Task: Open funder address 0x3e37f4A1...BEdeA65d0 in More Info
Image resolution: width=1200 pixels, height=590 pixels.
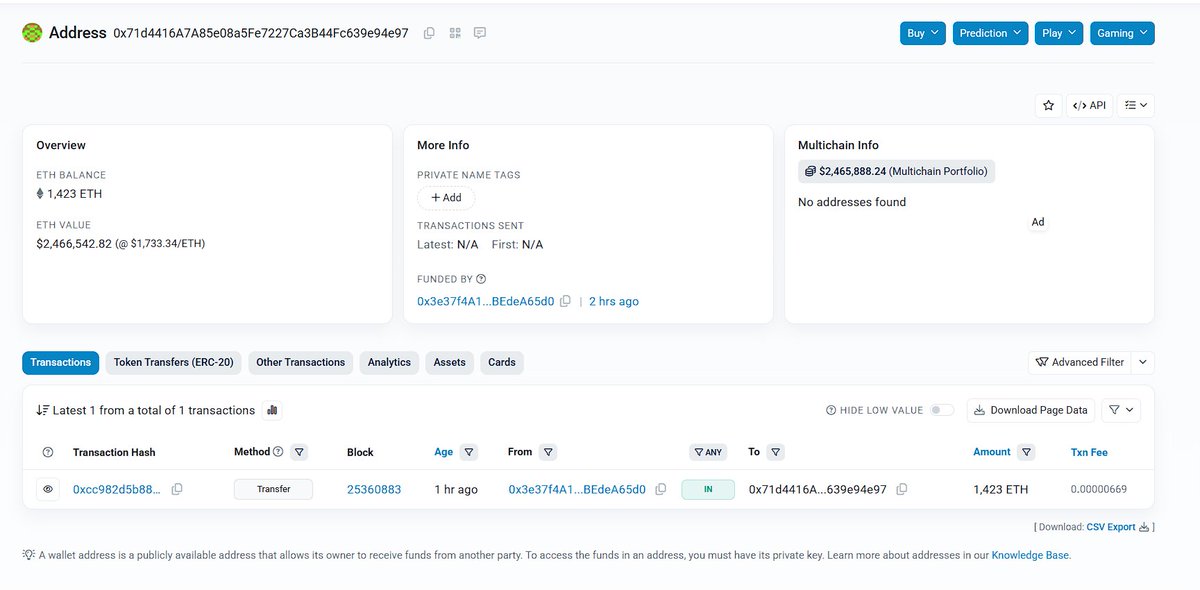Action: pos(485,301)
